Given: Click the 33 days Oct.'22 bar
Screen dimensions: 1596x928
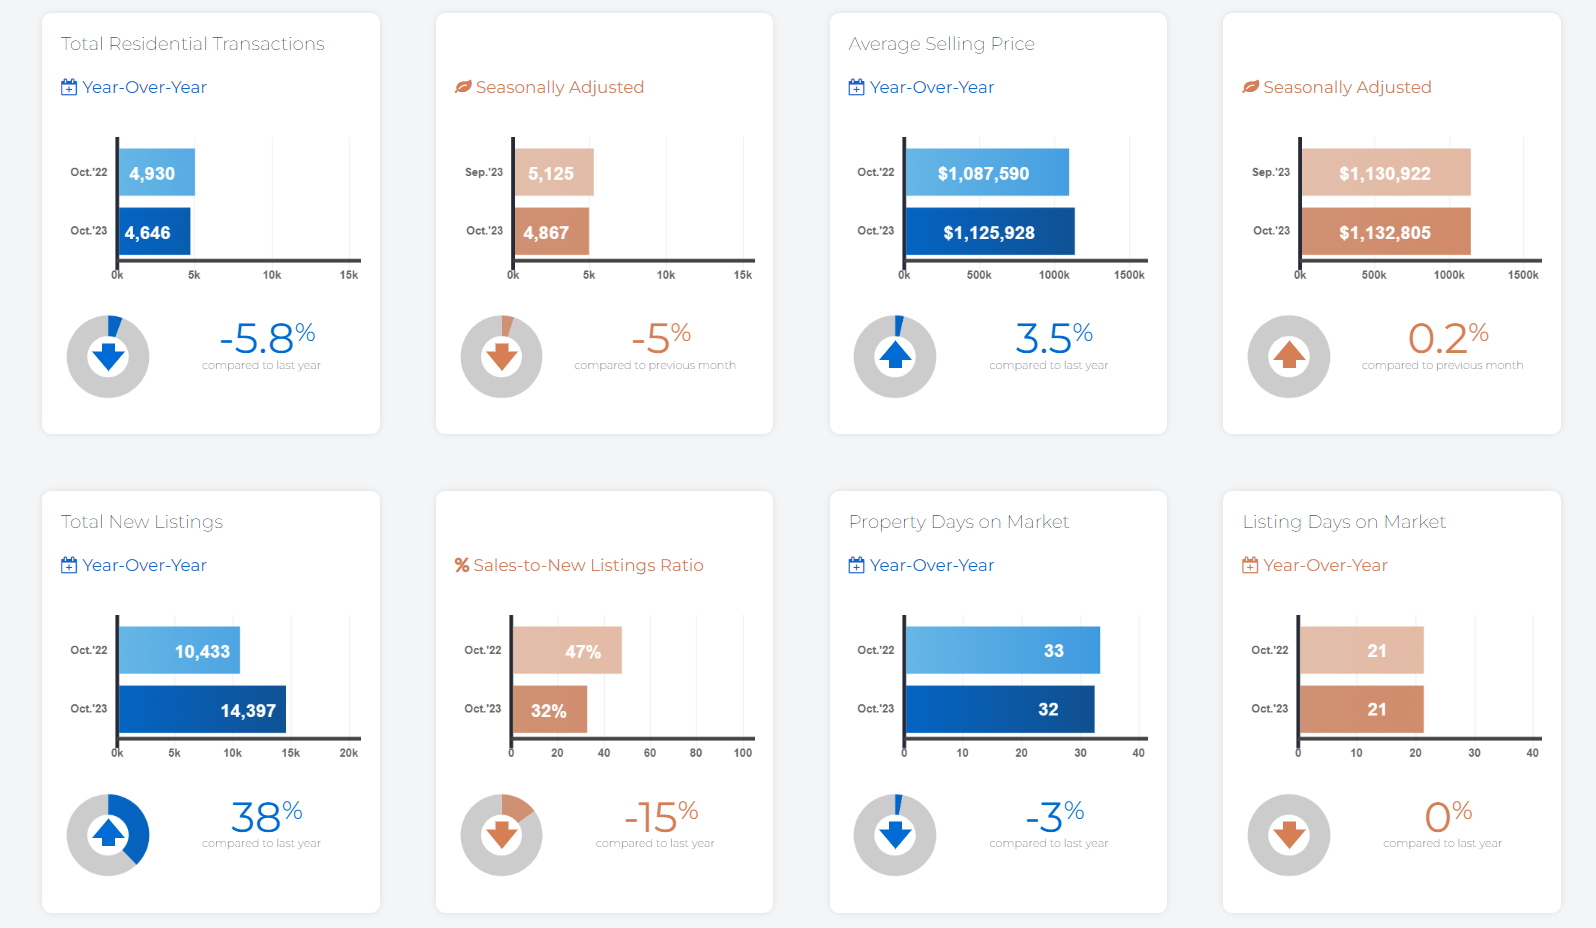Looking at the screenshot, I should [x=1002, y=651].
